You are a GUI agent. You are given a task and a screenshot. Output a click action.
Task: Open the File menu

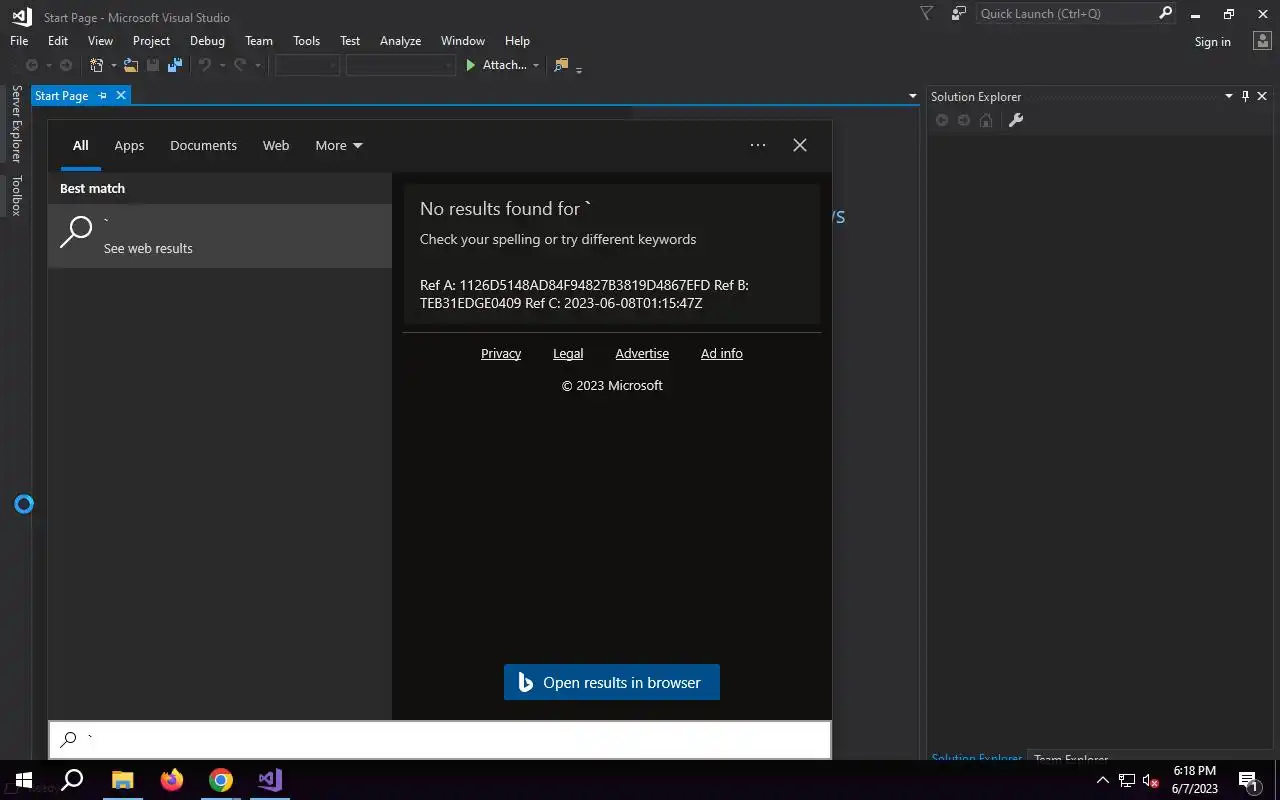pos(19,41)
